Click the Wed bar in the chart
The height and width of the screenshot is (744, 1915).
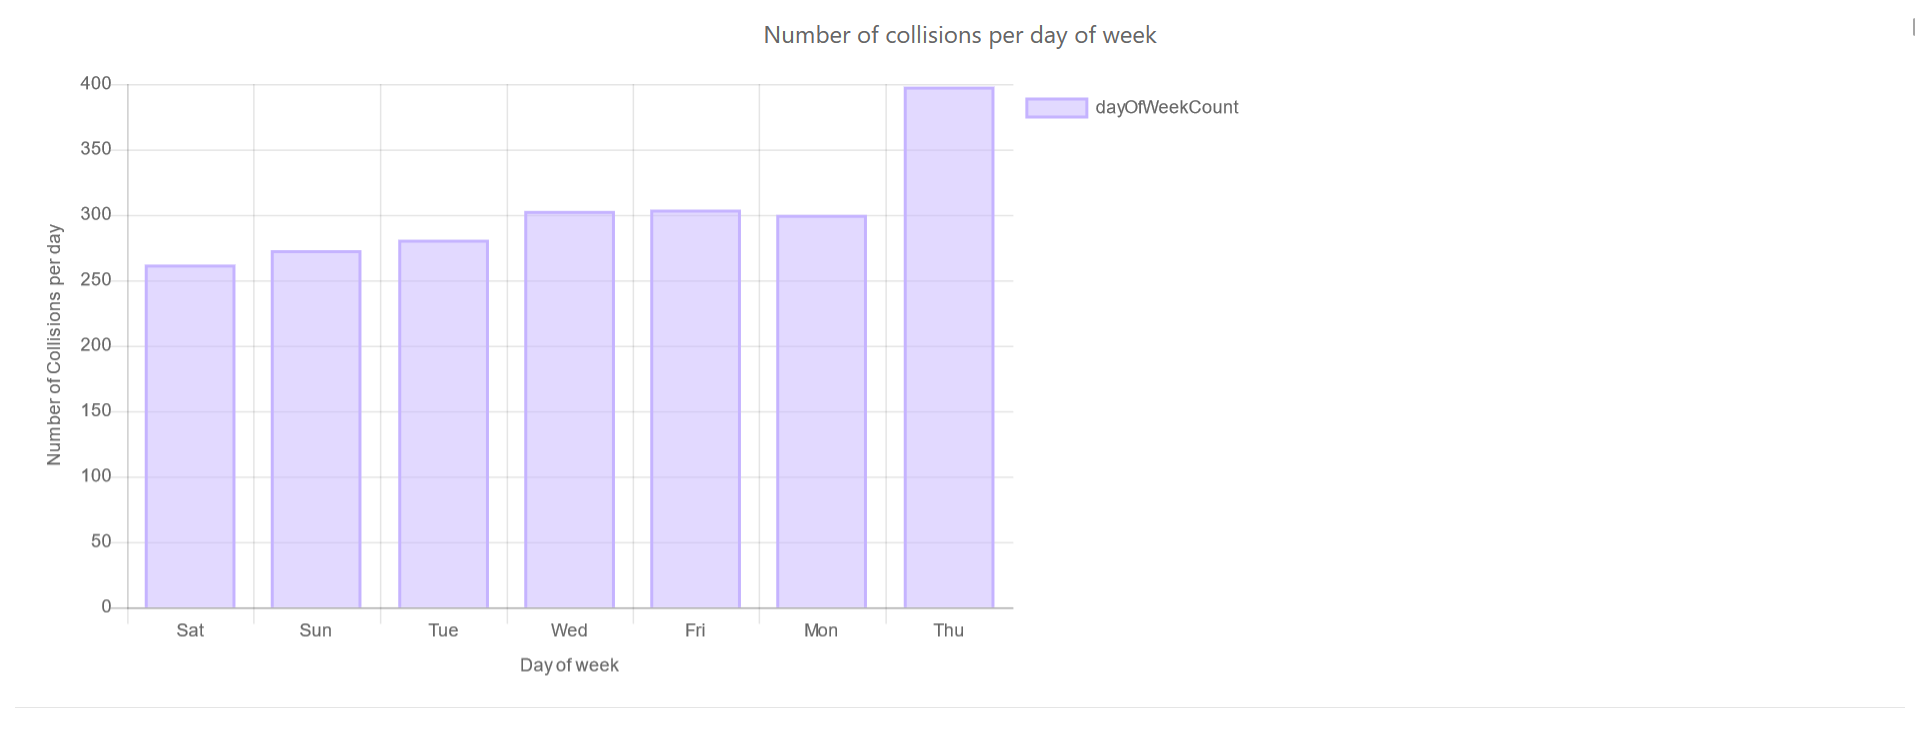pyautogui.click(x=569, y=410)
